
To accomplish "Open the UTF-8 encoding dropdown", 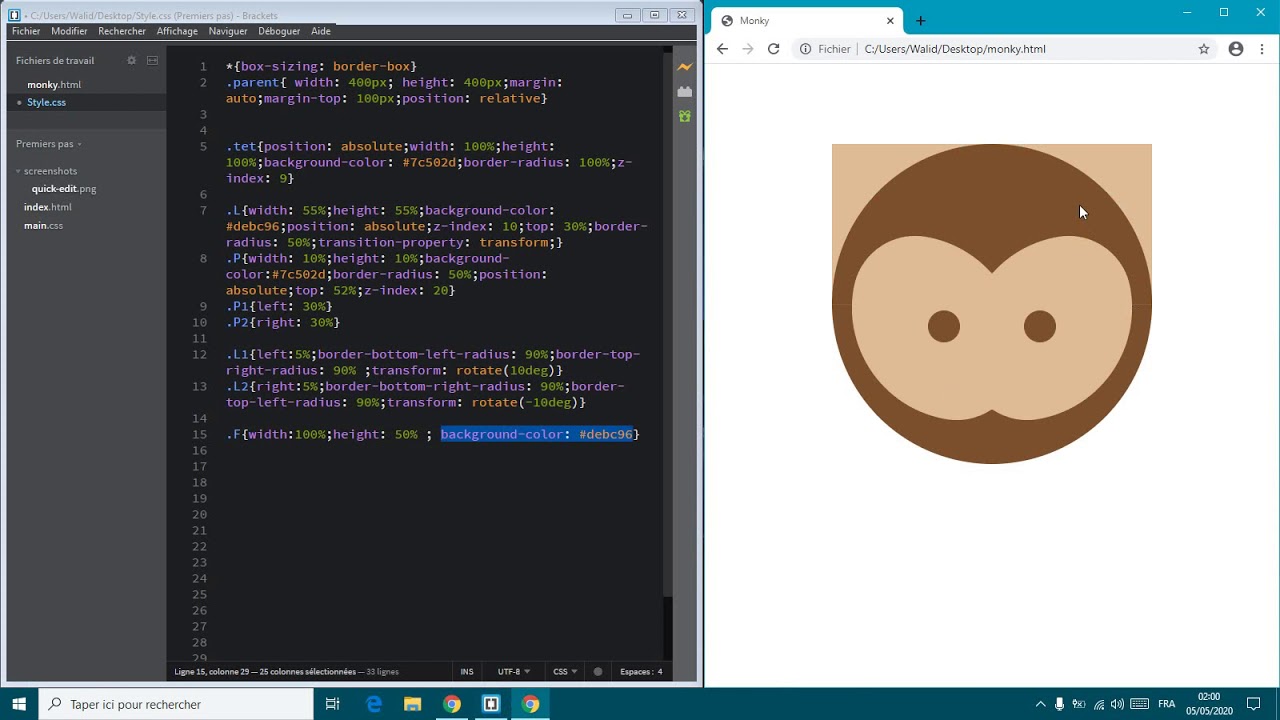I will point(514,672).
